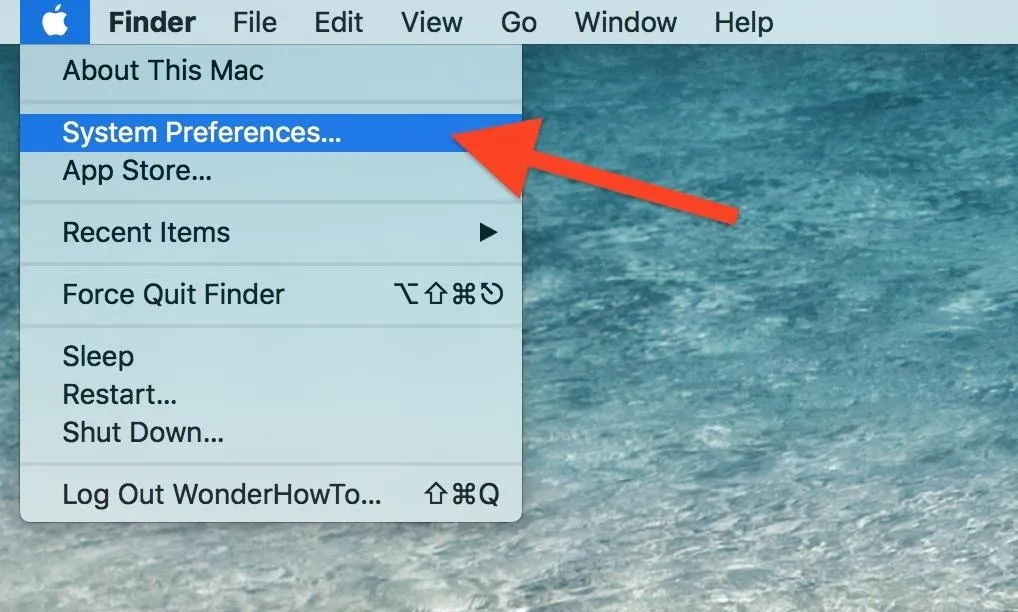Open the File menu
This screenshot has width=1018, height=612.
point(254,23)
